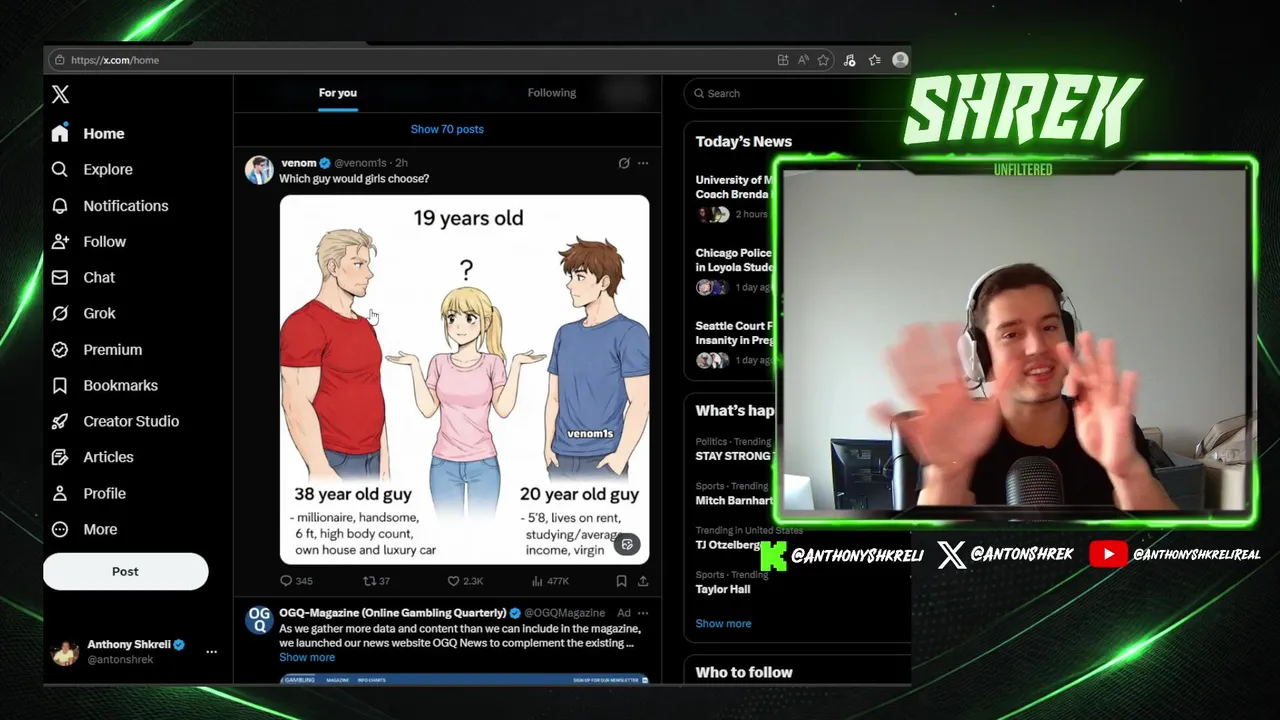This screenshot has width=1280, height=720.
Task: Click the X logo in sidebar
Action: click(x=60, y=94)
